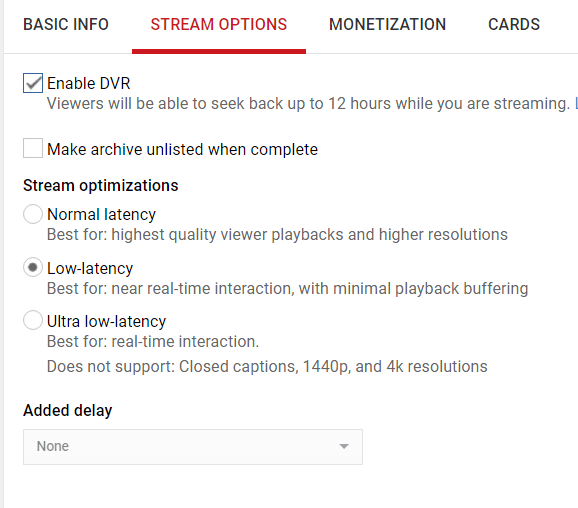Image resolution: width=578 pixels, height=508 pixels.
Task: Click the None value in delay selector
Action: (x=53, y=446)
